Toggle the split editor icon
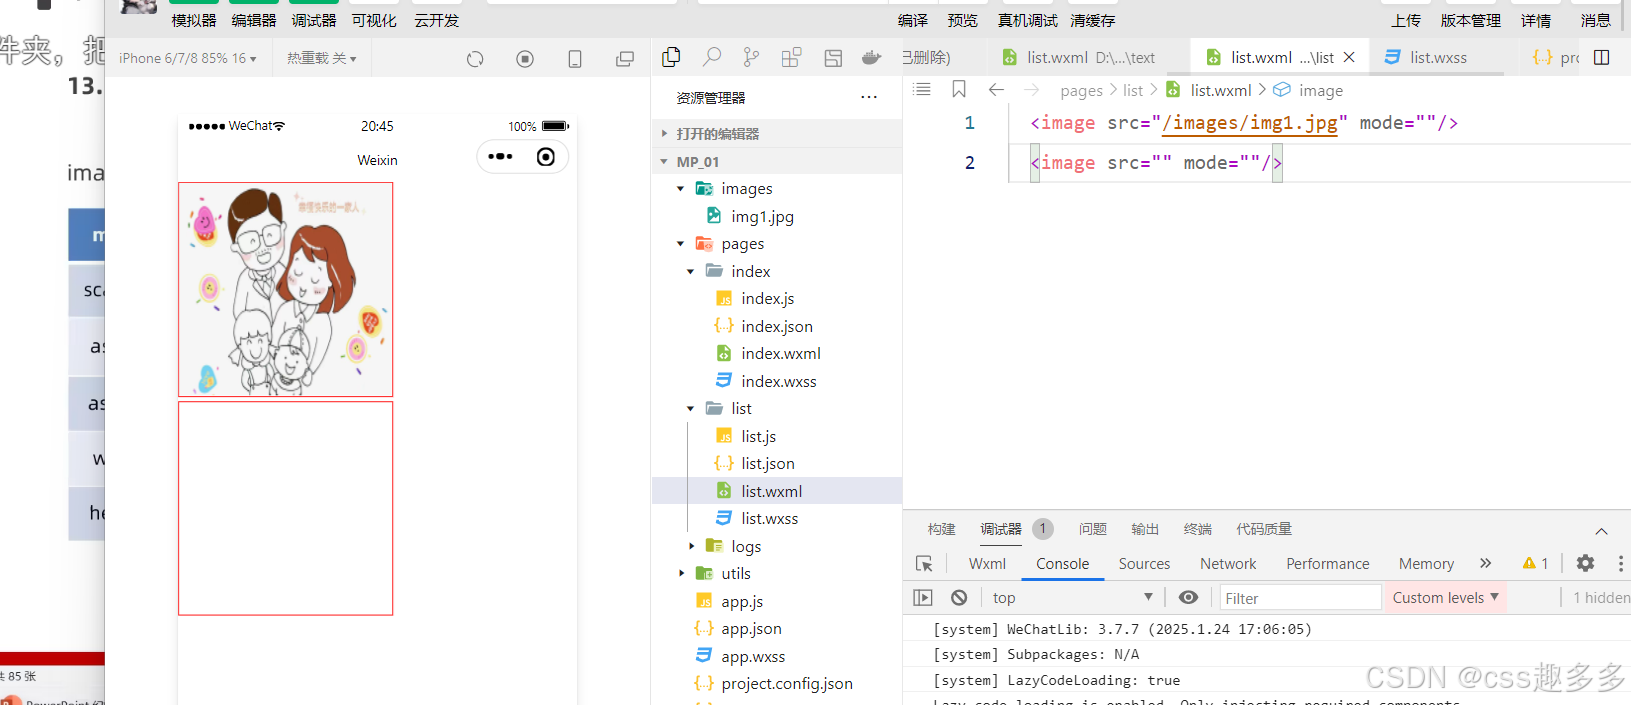 pos(1602,57)
